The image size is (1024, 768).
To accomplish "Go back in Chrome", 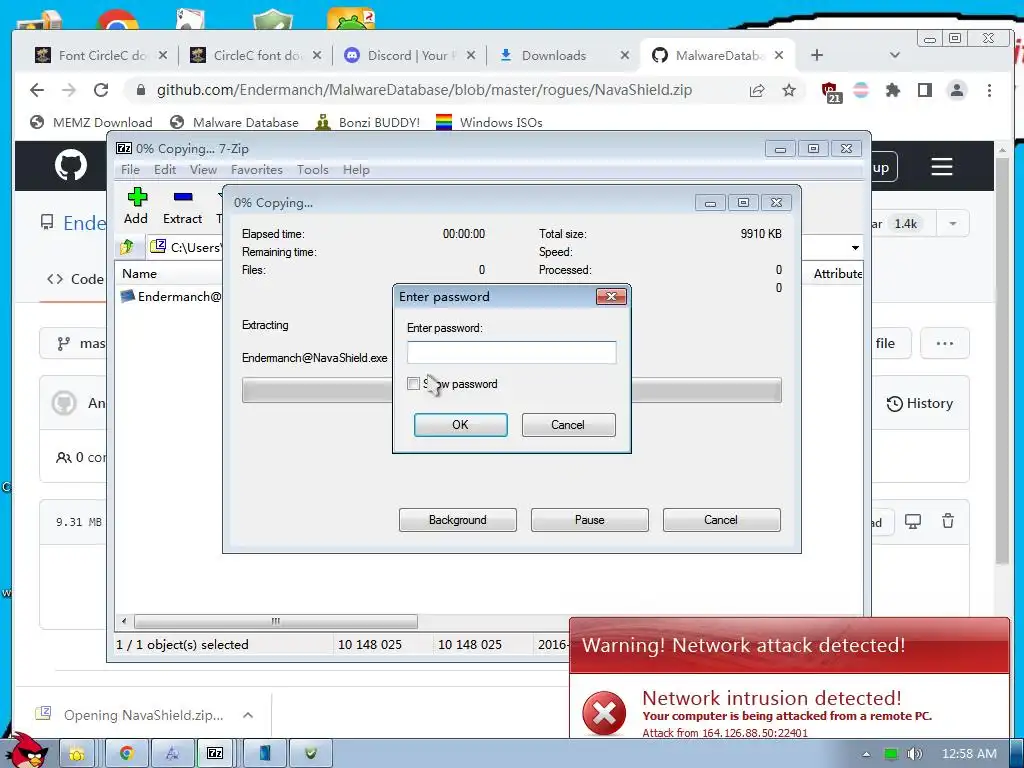I will click(x=37, y=90).
